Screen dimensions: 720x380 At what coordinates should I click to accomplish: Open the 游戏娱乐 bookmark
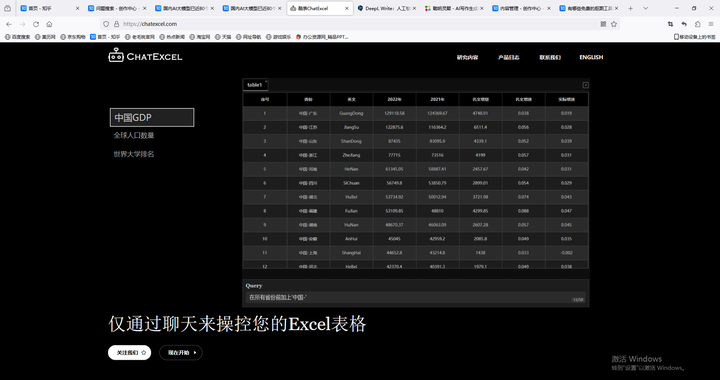[x=278, y=37]
